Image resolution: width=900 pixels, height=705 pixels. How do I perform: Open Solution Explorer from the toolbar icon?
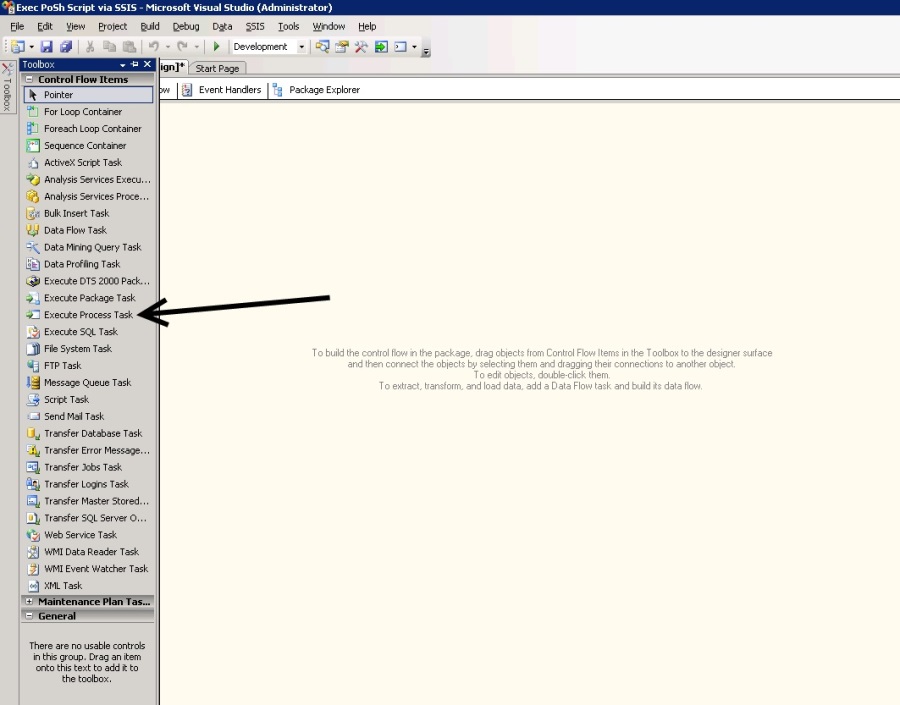point(323,47)
